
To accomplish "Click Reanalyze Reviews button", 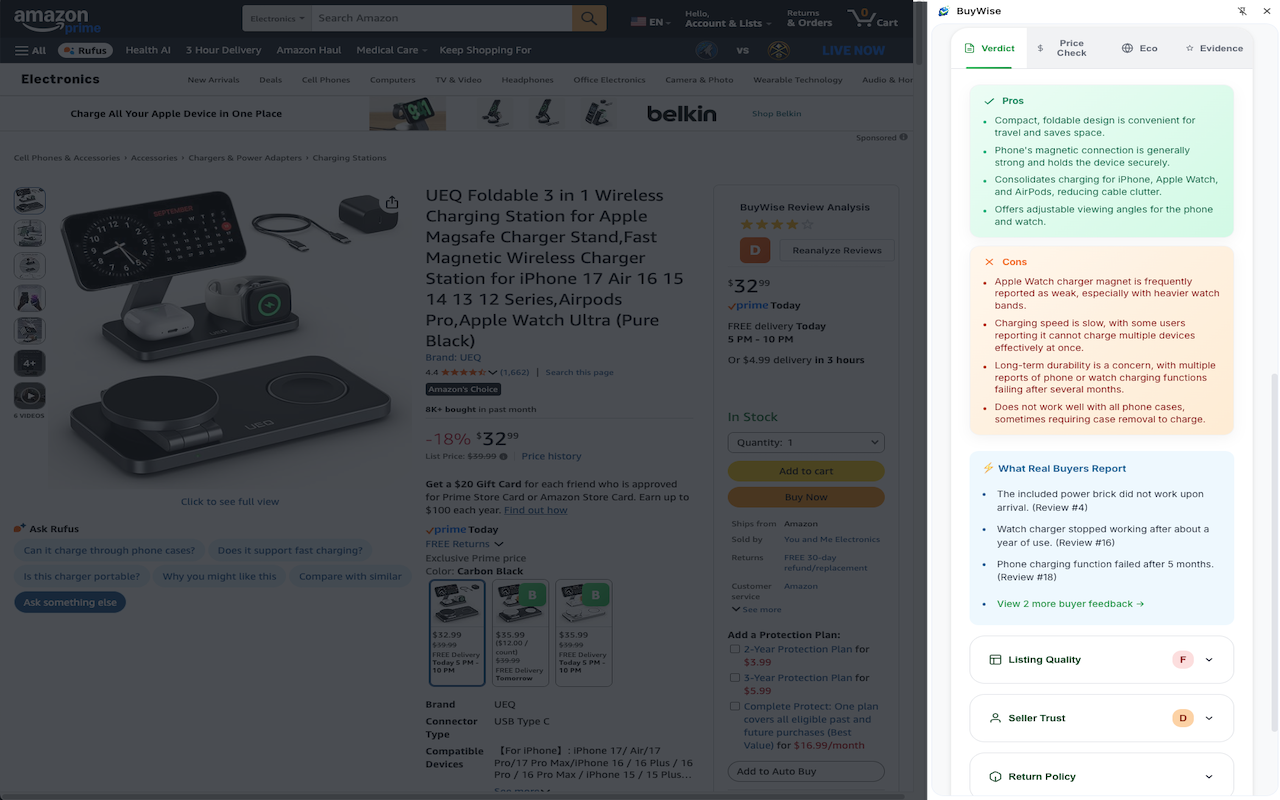I will point(837,250).
